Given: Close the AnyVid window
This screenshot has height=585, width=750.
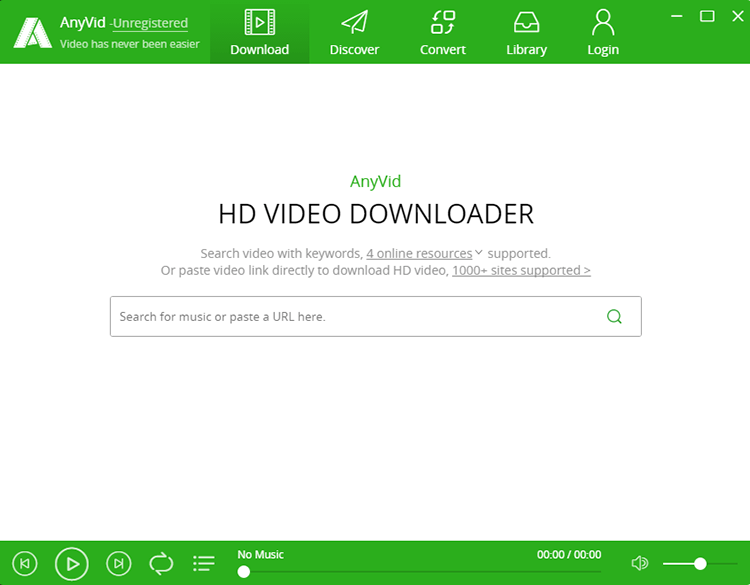Looking at the screenshot, I should point(738,16).
